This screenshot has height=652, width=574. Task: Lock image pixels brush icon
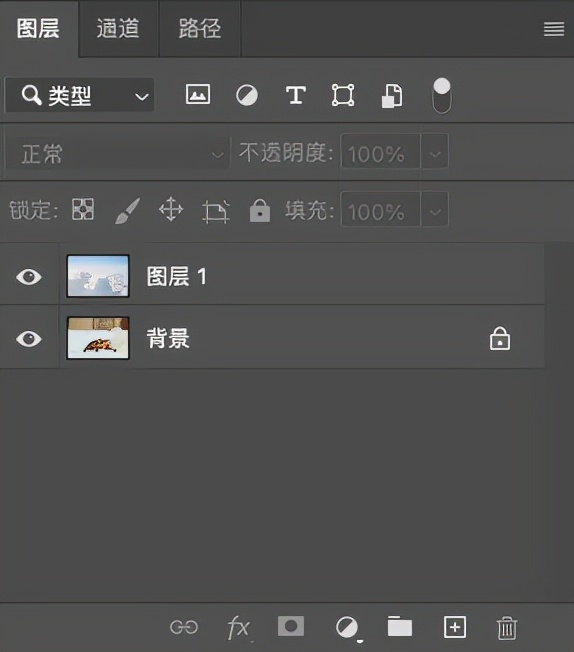point(128,210)
